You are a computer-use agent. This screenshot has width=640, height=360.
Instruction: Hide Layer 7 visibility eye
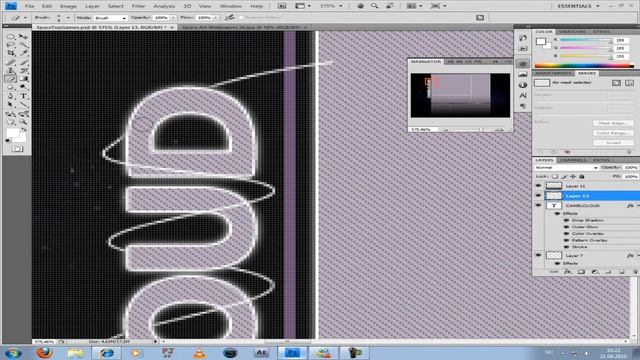(538, 256)
